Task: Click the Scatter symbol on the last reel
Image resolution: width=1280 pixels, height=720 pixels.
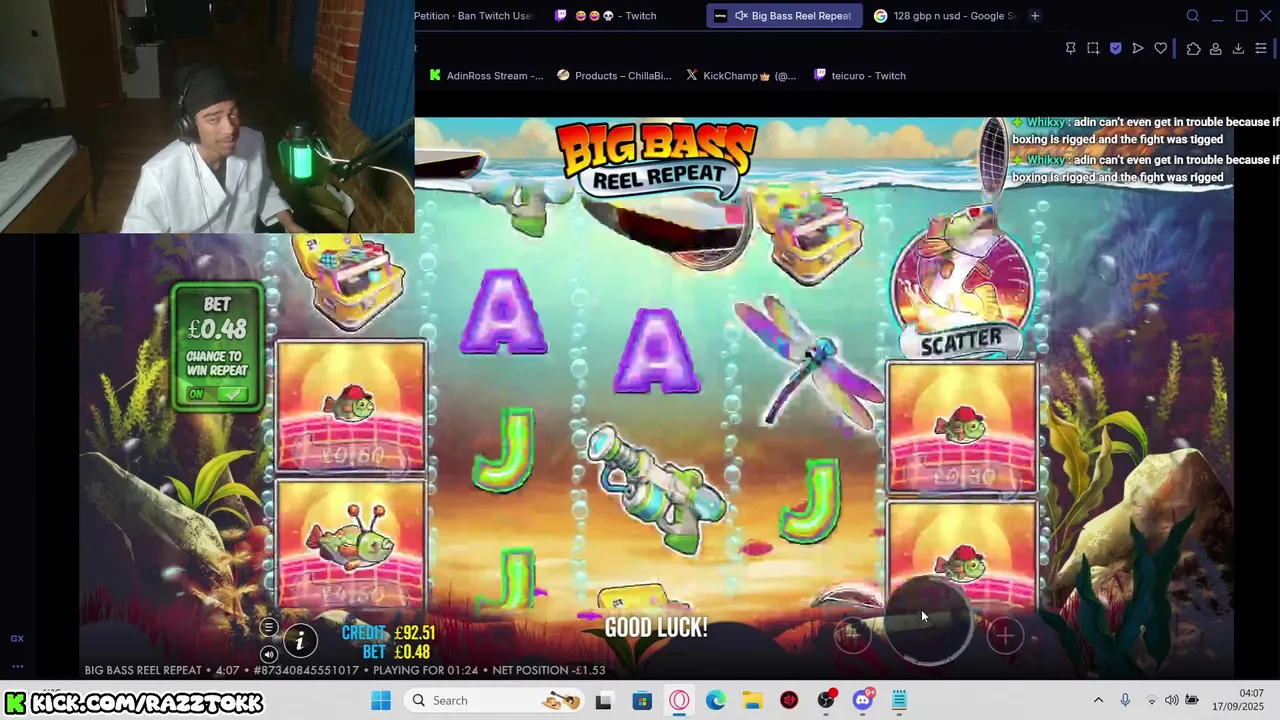Action: tap(961, 283)
